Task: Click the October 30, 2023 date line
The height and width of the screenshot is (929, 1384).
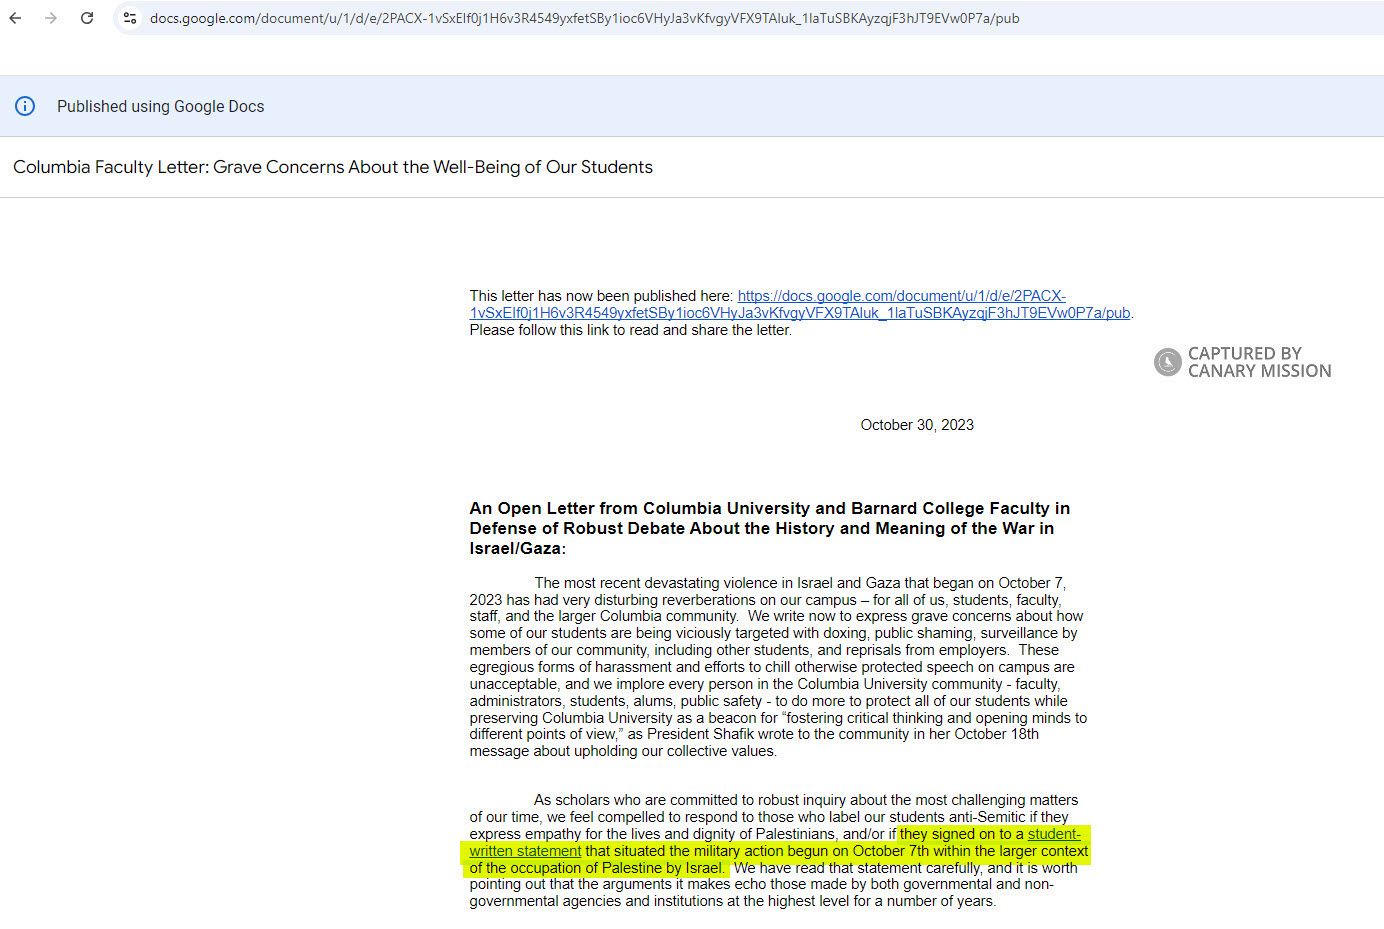Action: coord(915,424)
